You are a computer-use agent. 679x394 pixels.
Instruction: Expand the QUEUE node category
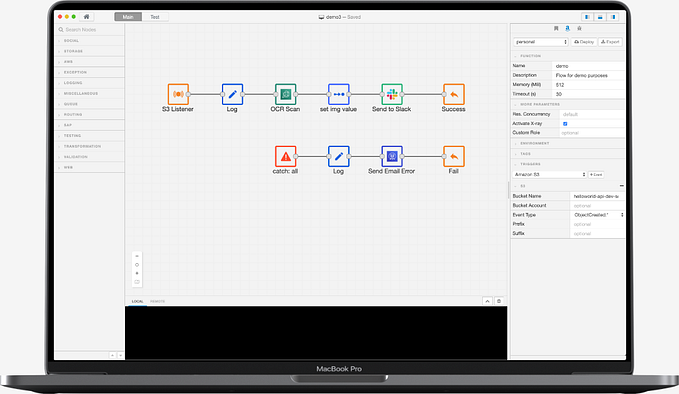[90, 104]
